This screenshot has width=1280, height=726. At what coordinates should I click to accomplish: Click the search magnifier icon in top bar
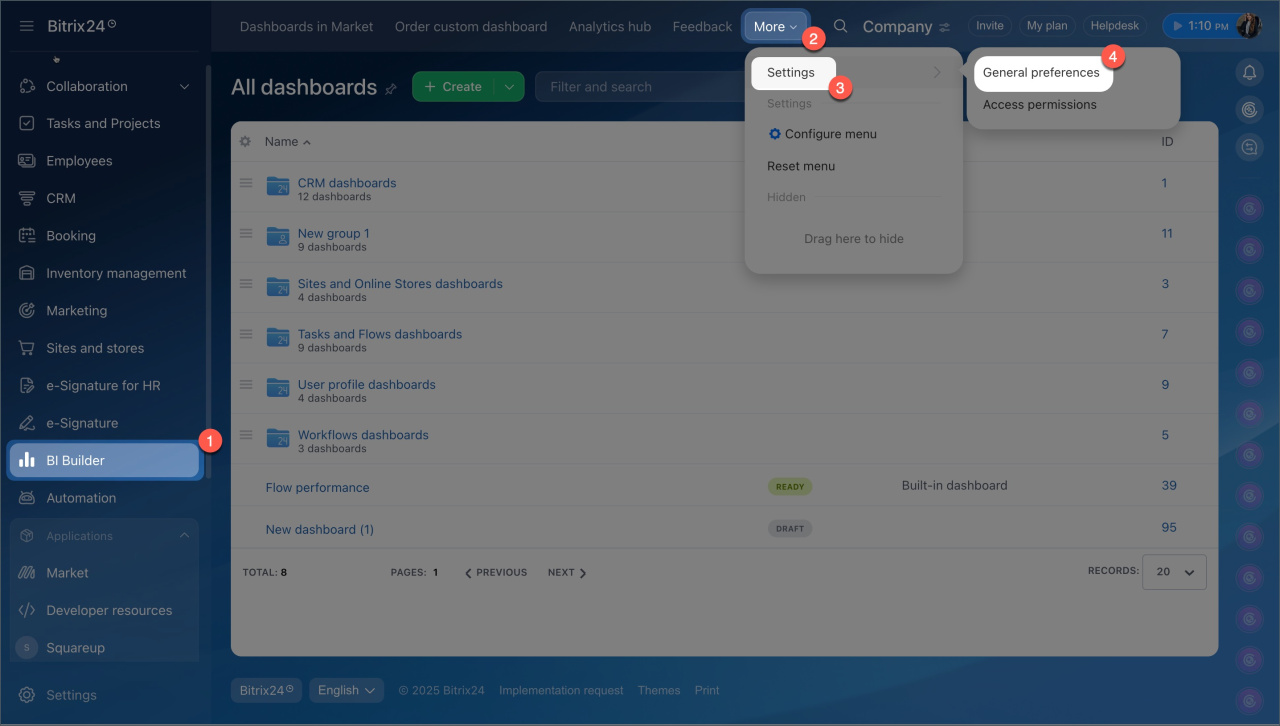click(x=841, y=26)
